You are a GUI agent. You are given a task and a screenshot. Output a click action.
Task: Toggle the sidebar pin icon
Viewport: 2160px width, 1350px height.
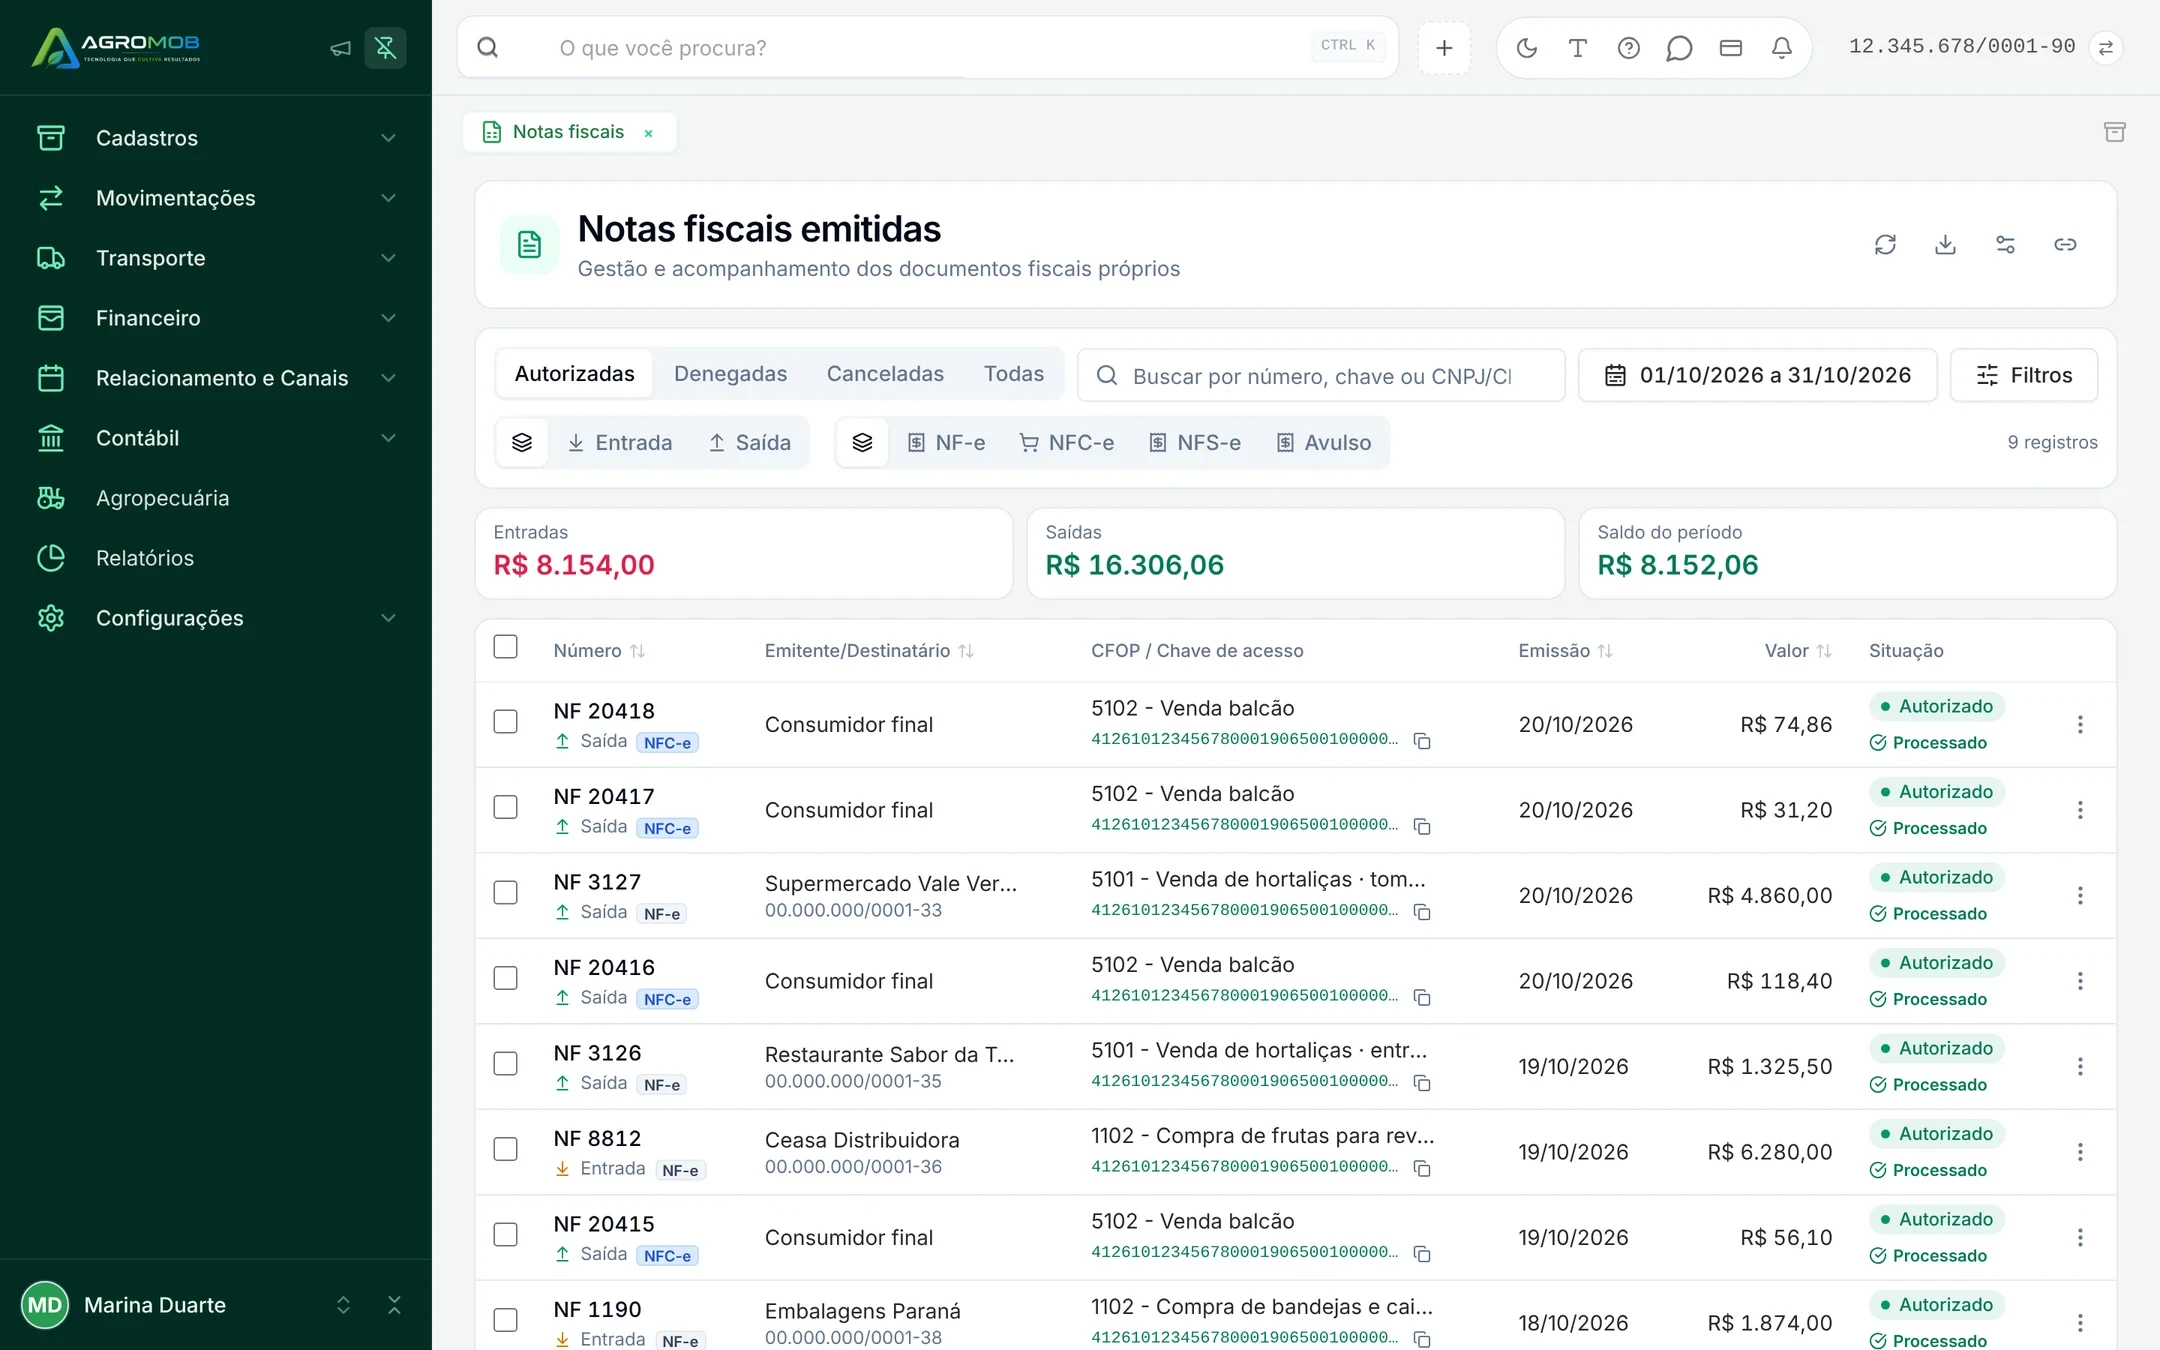tap(385, 48)
